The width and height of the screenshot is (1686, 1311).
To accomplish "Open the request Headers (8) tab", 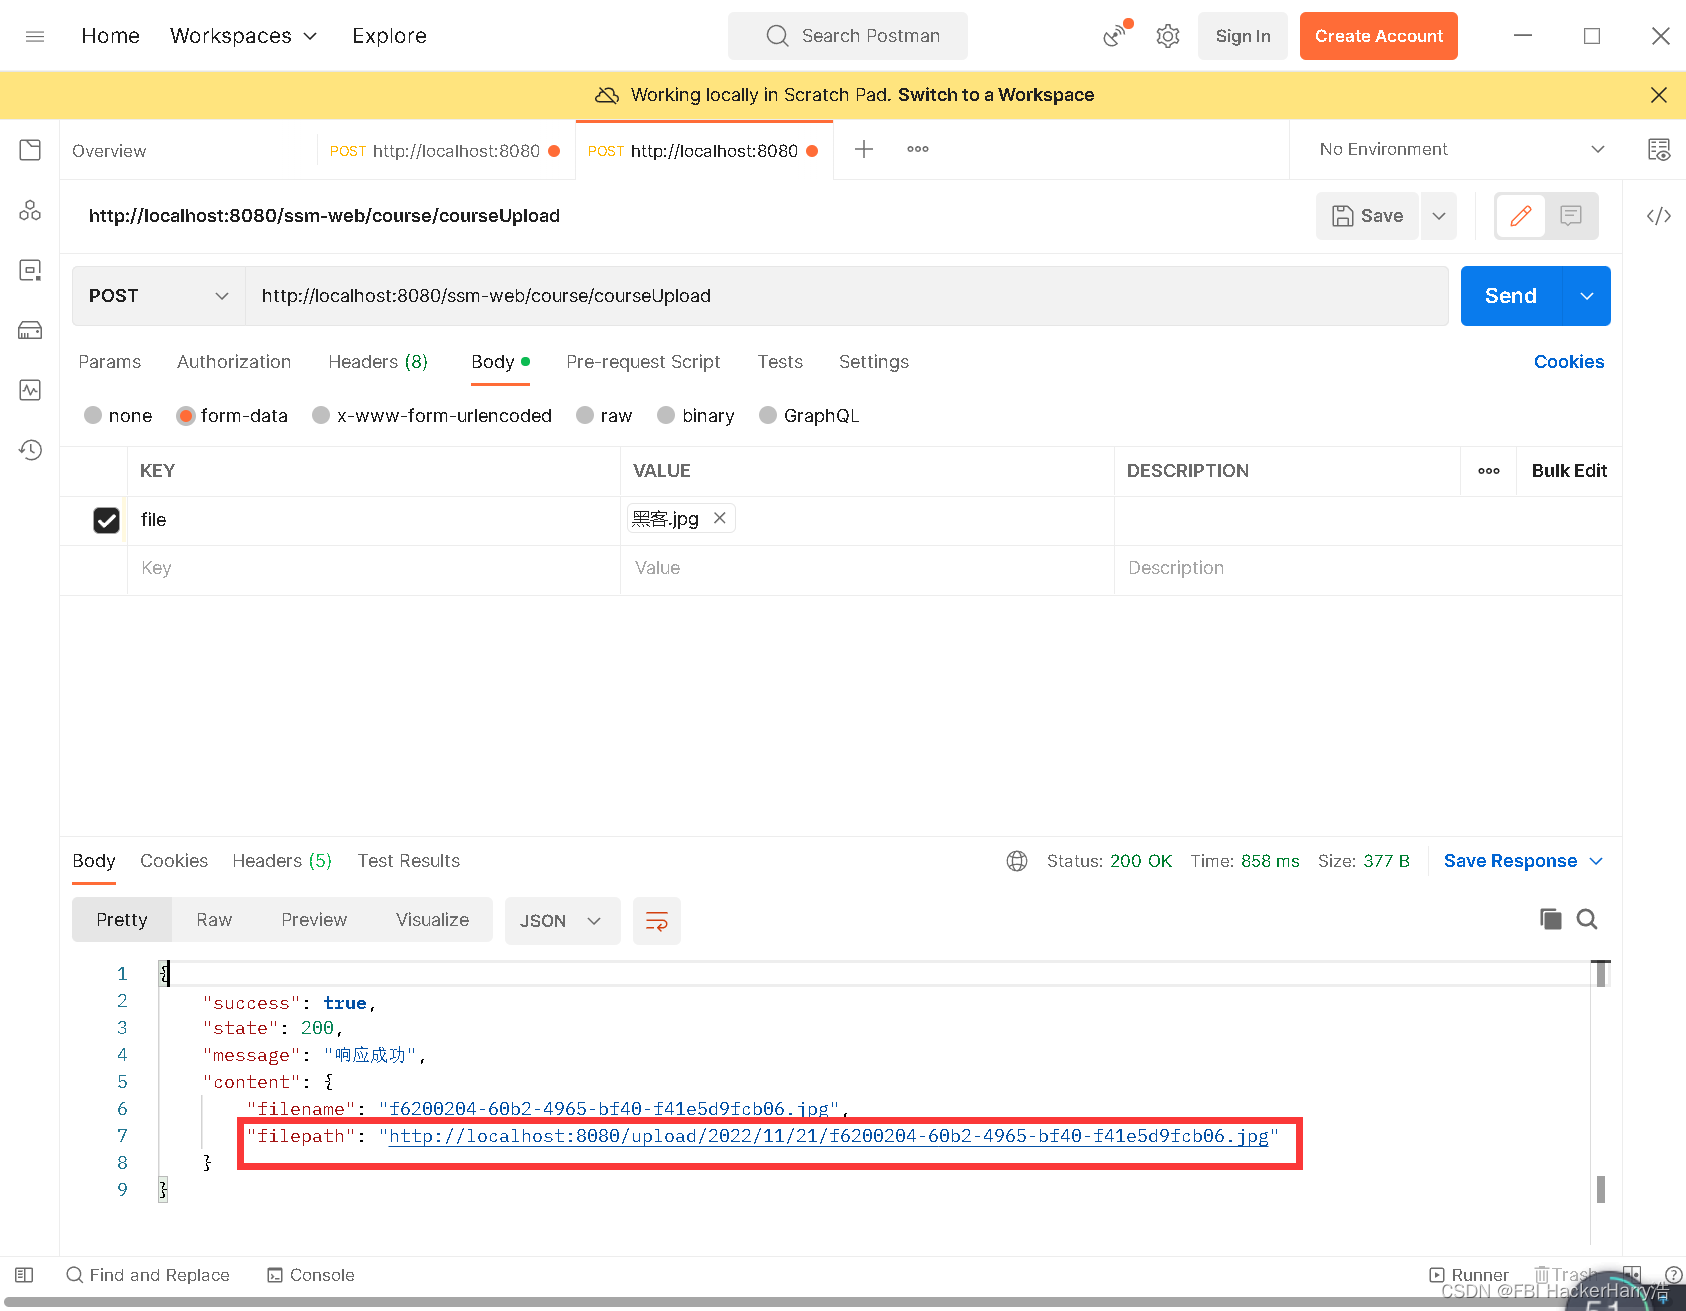I will tap(378, 362).
